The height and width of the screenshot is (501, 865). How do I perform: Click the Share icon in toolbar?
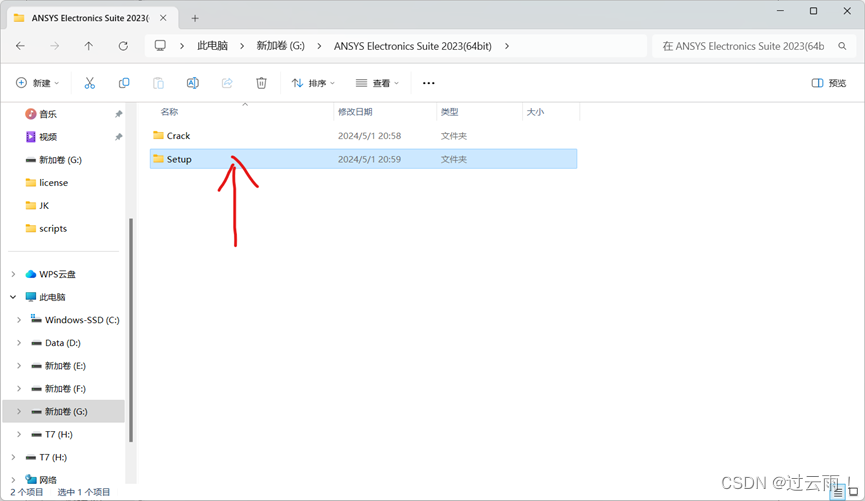227,83
